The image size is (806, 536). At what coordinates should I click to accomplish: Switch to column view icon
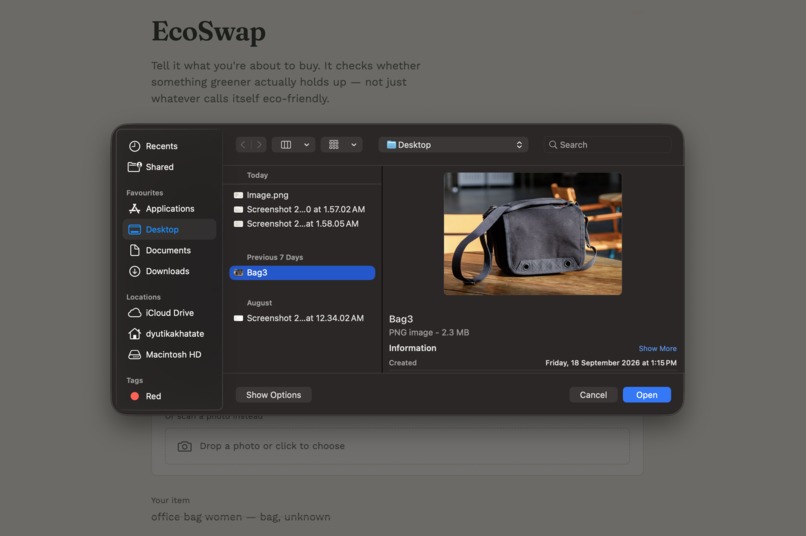tap(286, 145)
